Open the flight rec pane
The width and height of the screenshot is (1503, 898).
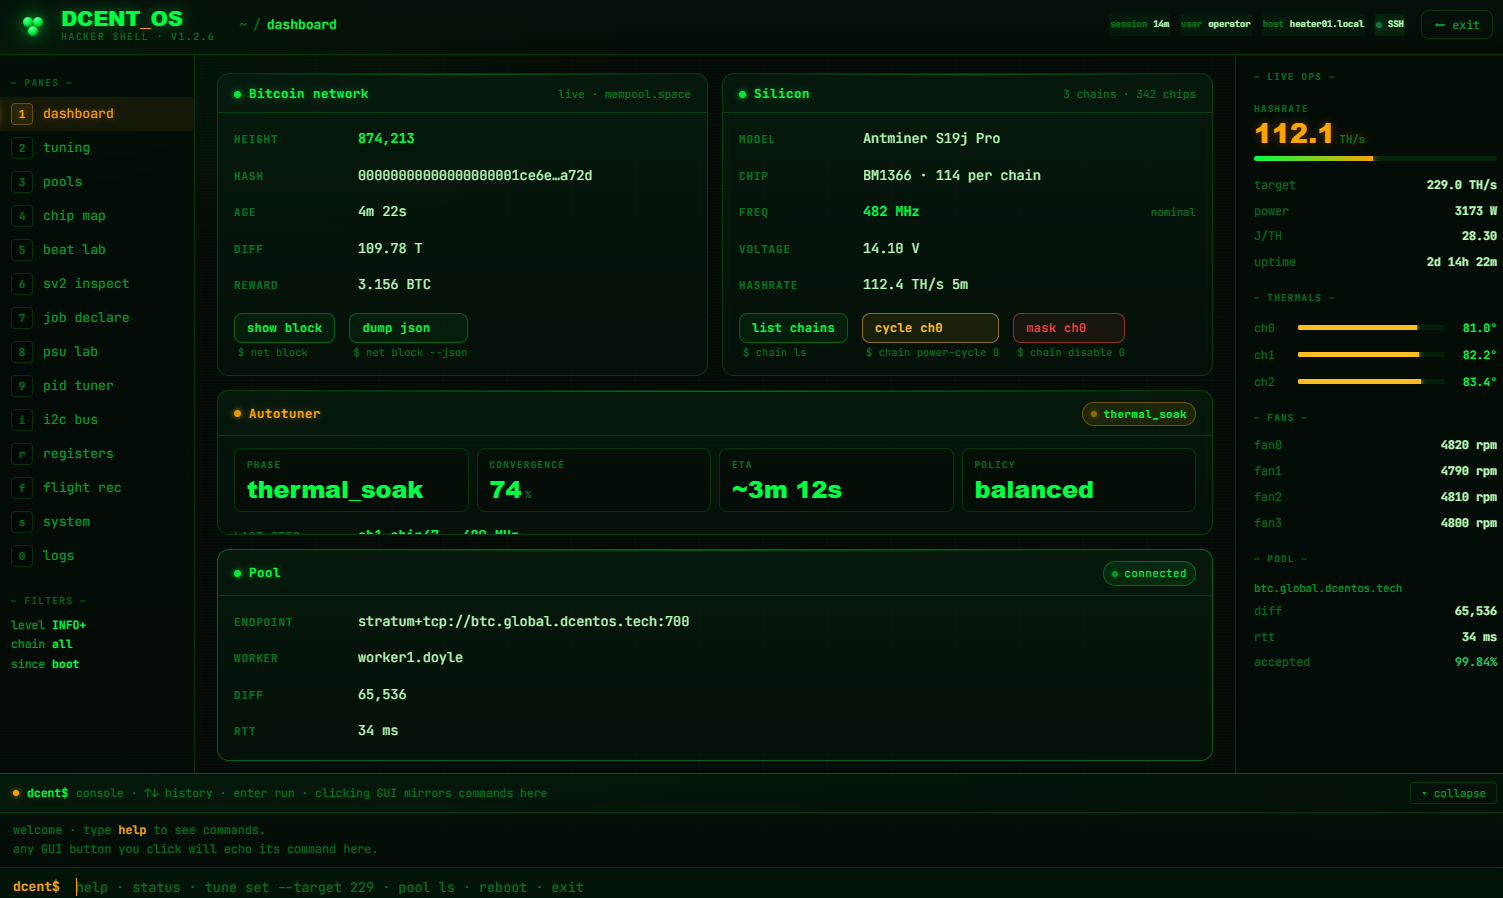click(97, 488)
